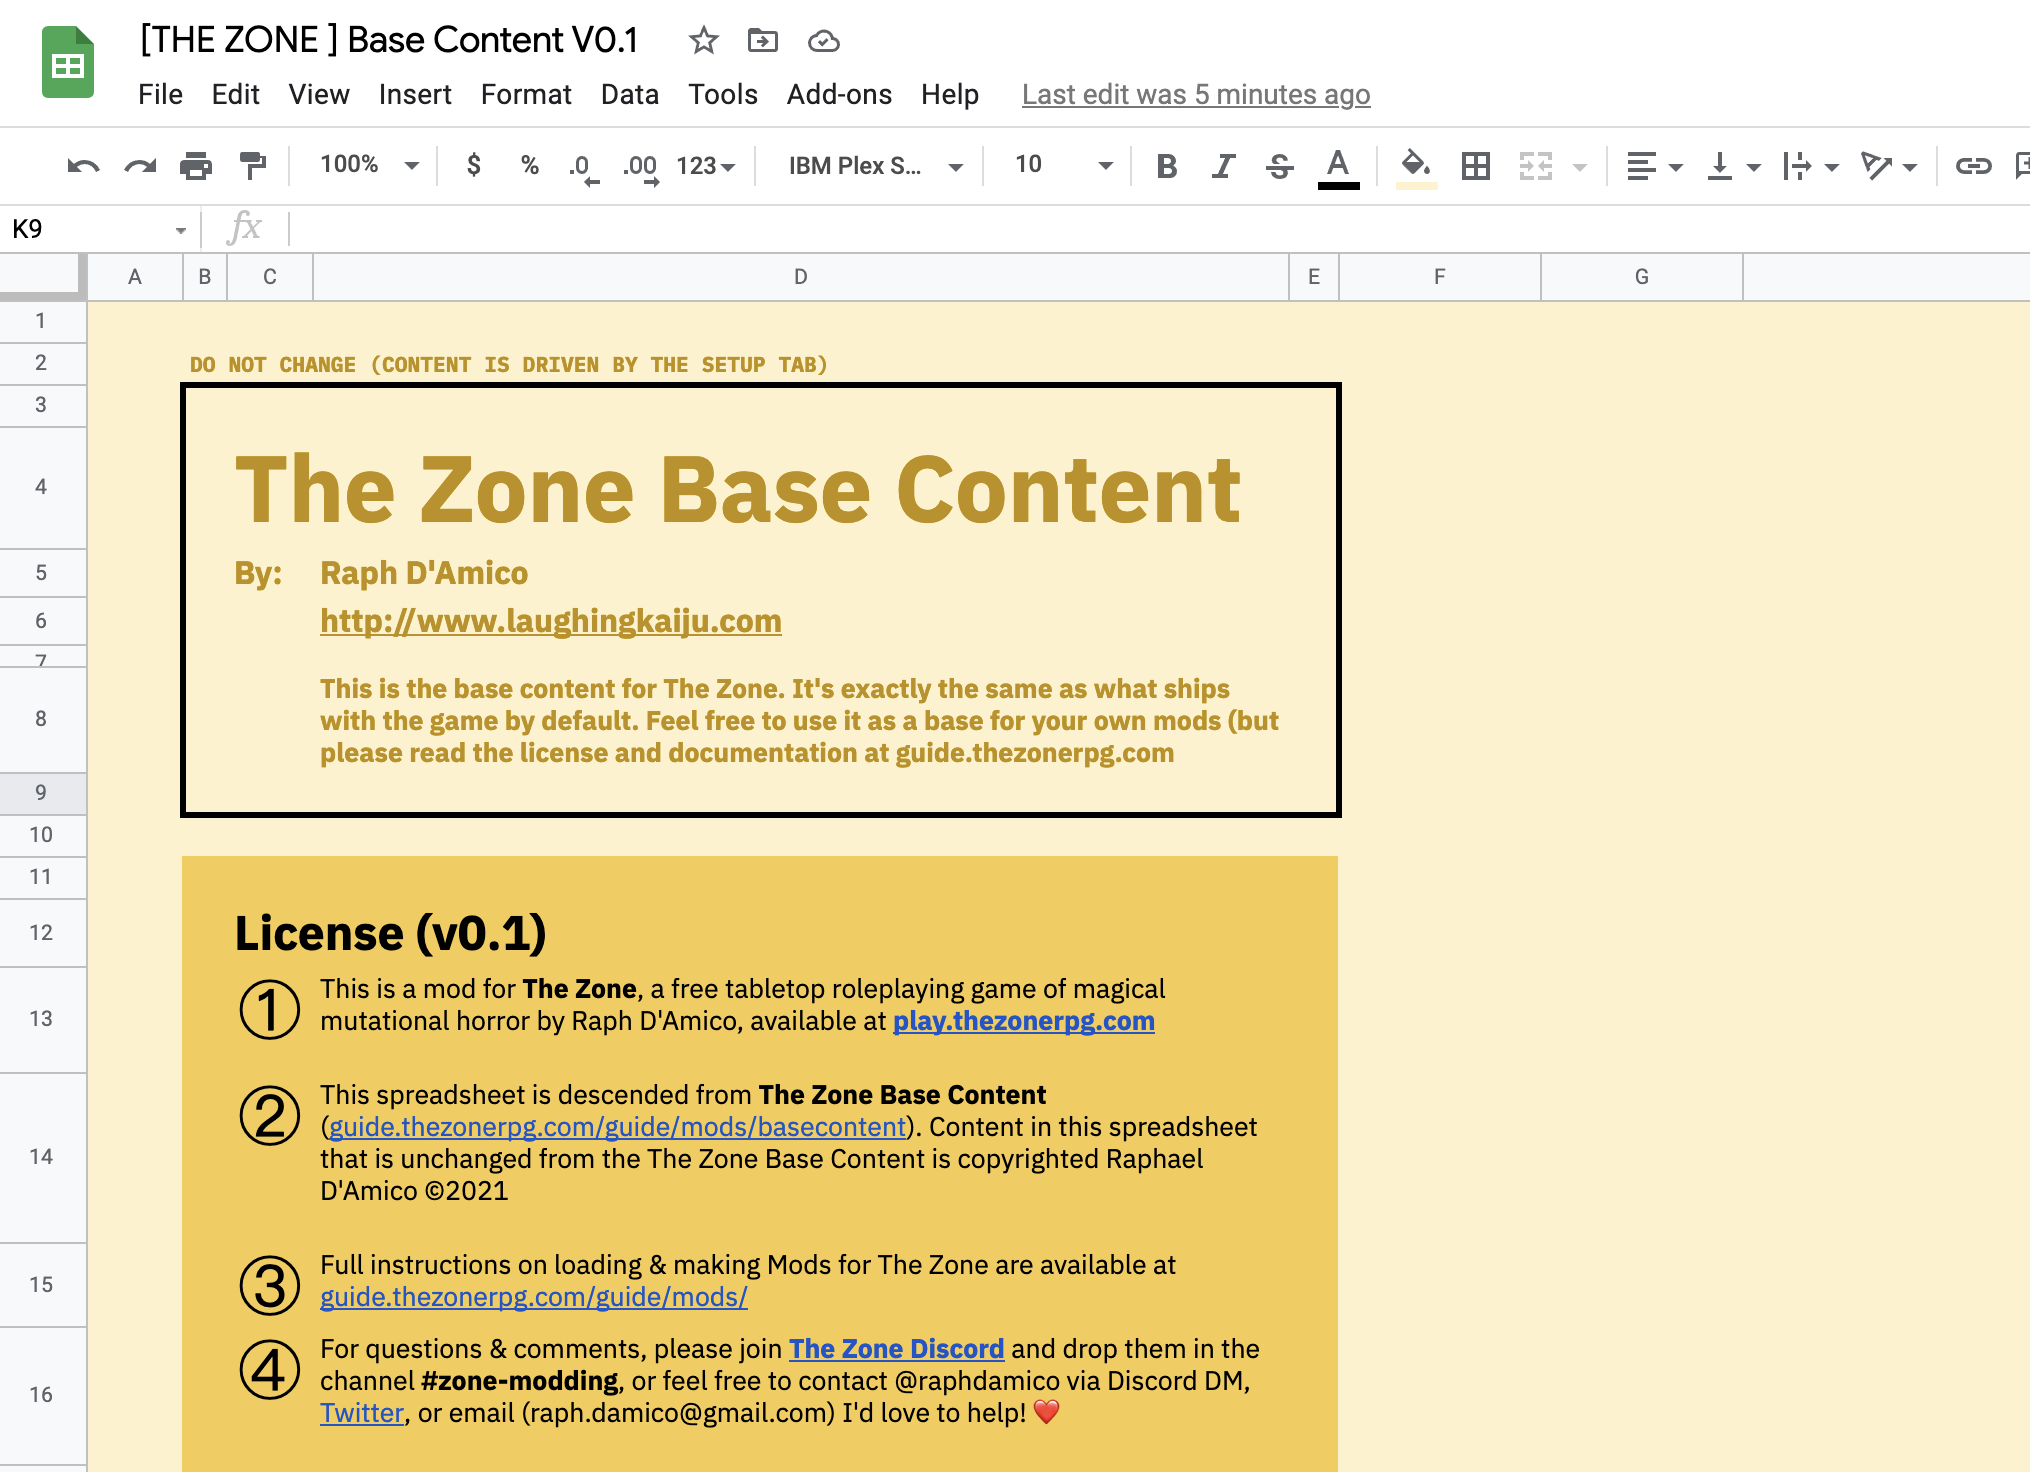Select column F header
The image size is (2030, 1472).
pyautogui.click(x=1440, y=277)
